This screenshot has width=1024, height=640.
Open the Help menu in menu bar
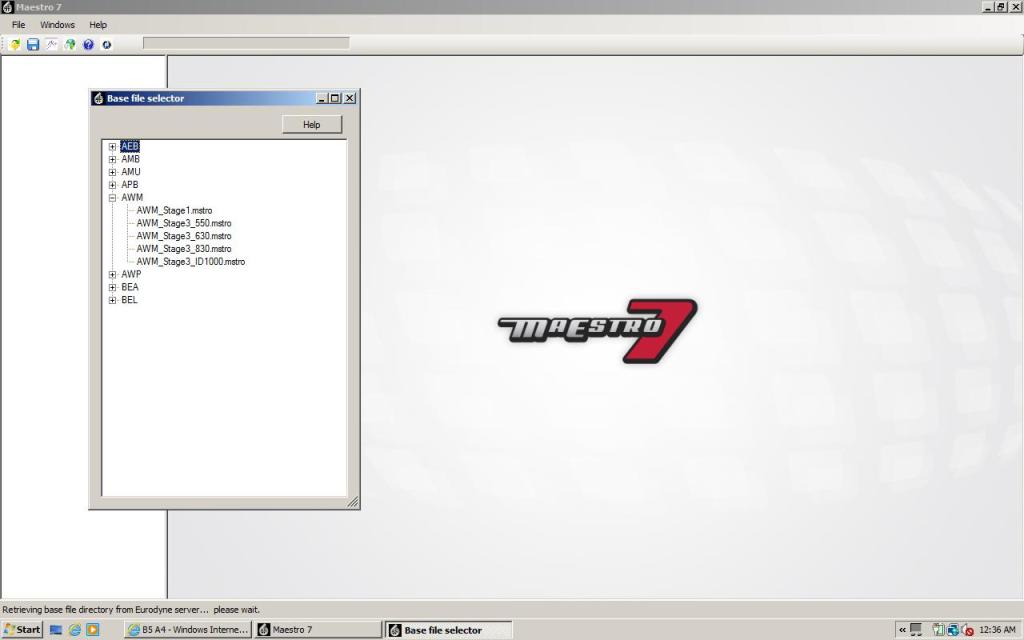pos(98,25)
